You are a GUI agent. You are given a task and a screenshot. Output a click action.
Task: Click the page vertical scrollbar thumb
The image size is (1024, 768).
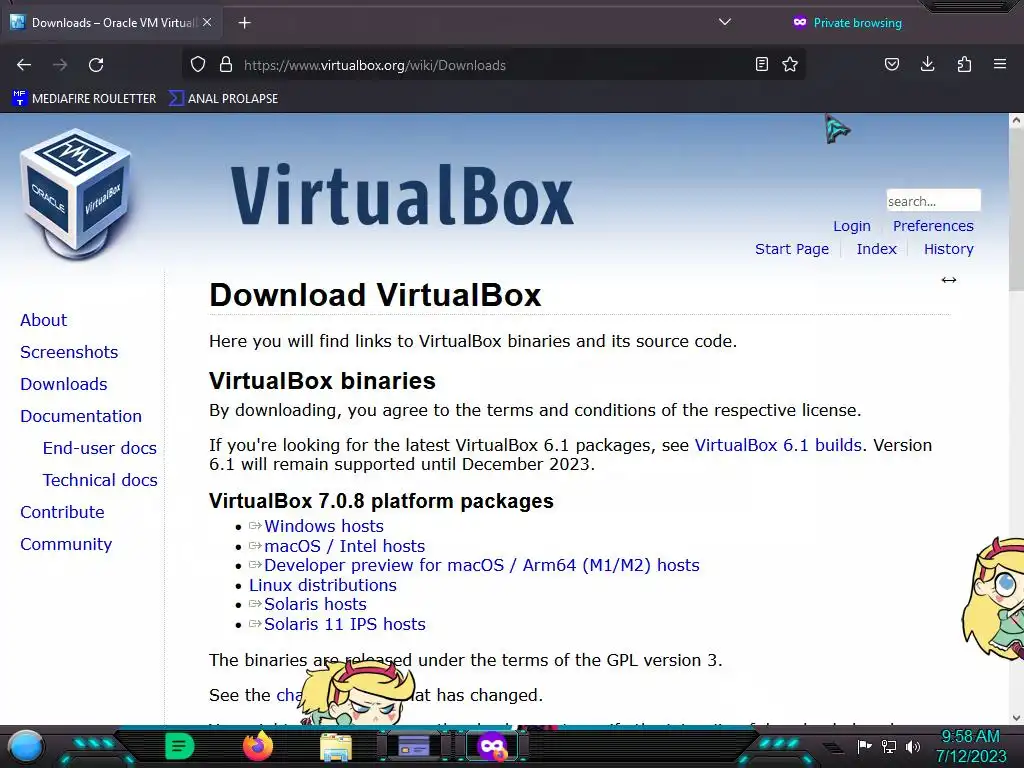(x=1016, y=209)
